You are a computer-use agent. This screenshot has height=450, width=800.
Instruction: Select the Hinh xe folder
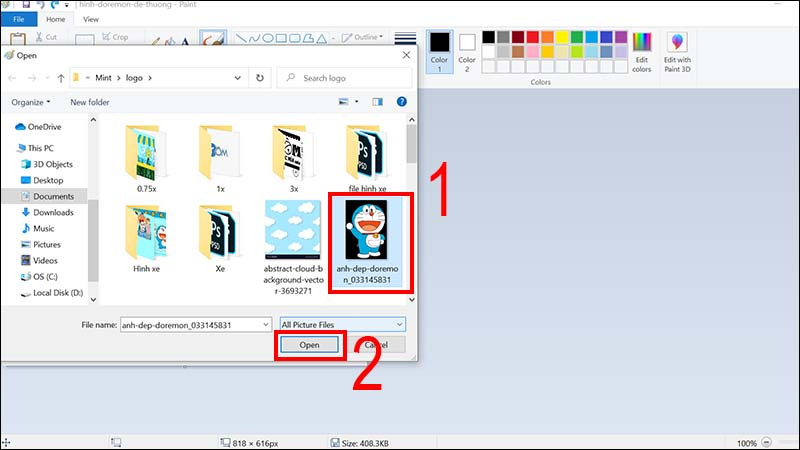pyautogui.click(x=146, y=239)
